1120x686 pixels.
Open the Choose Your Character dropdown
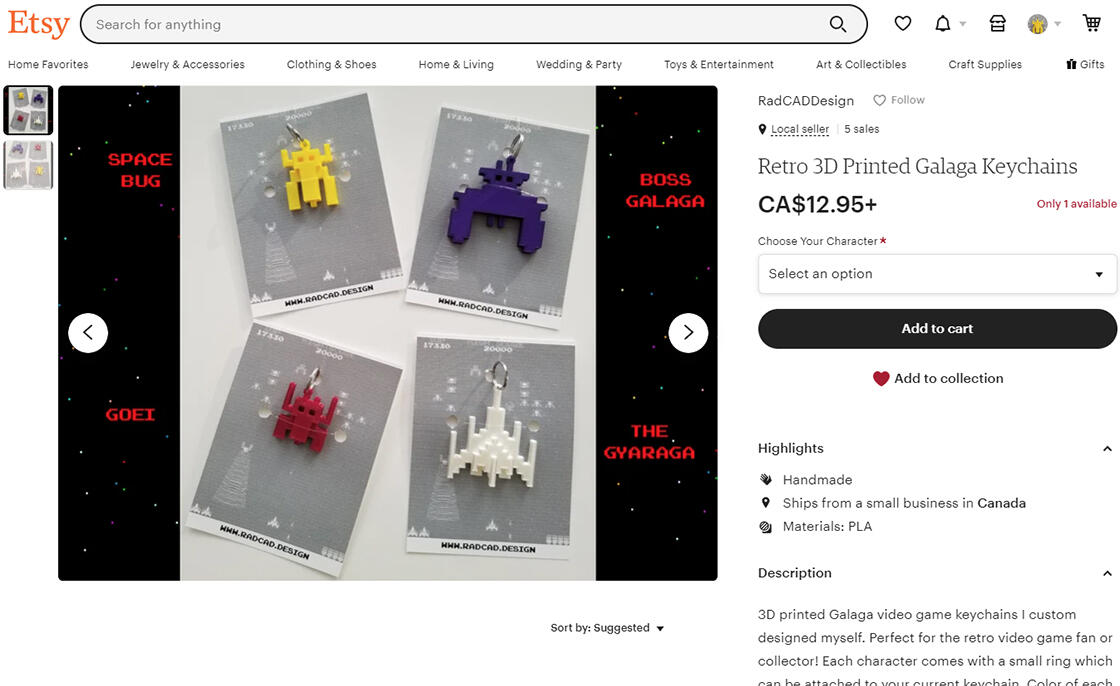pos(937,274)
